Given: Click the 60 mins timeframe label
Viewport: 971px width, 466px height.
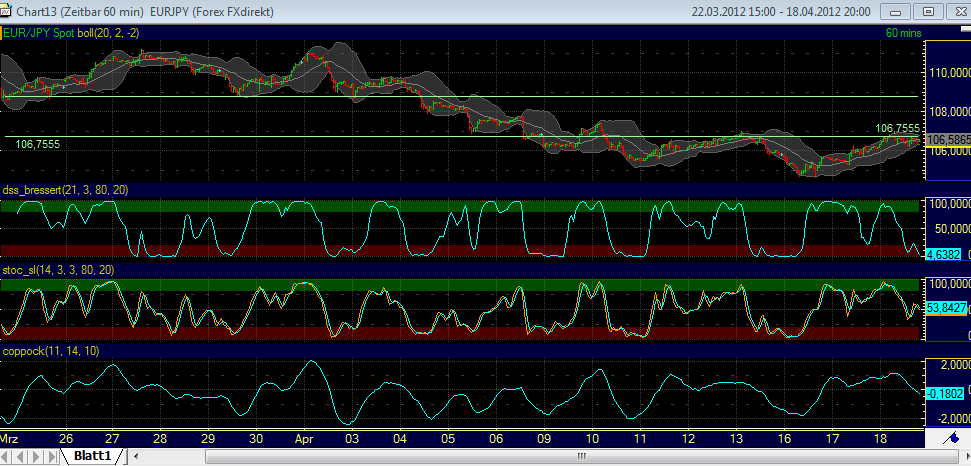Looking at the screenshot, I should (x=904, y=33).
